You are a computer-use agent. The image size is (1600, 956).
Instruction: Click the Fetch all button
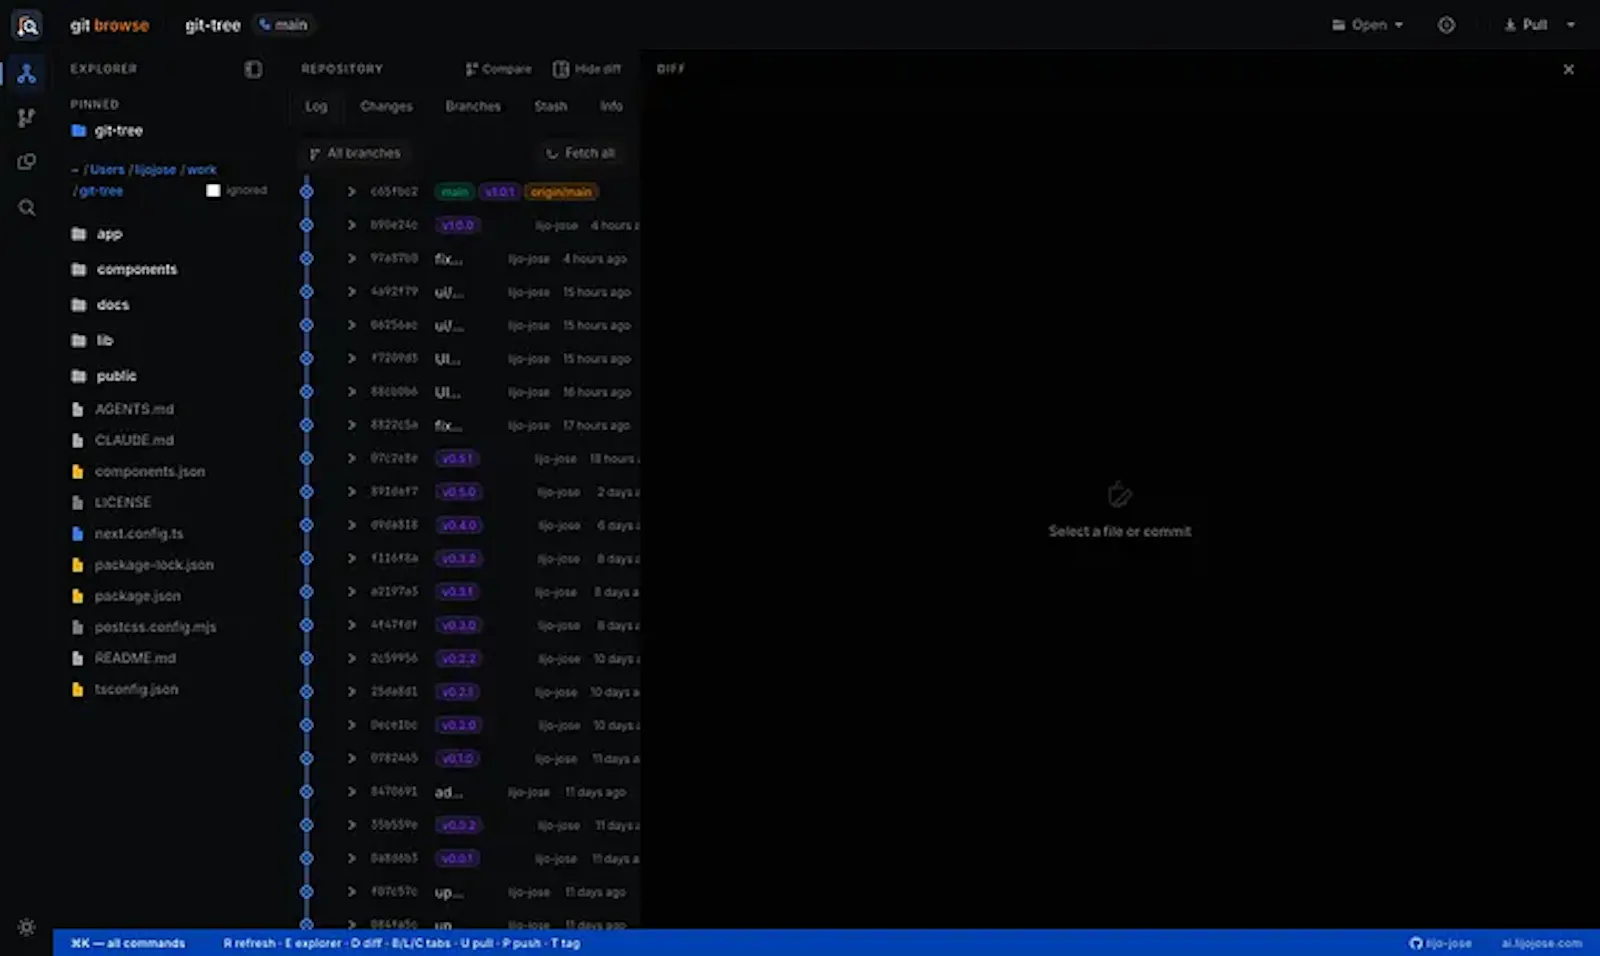tap(581, 153)
